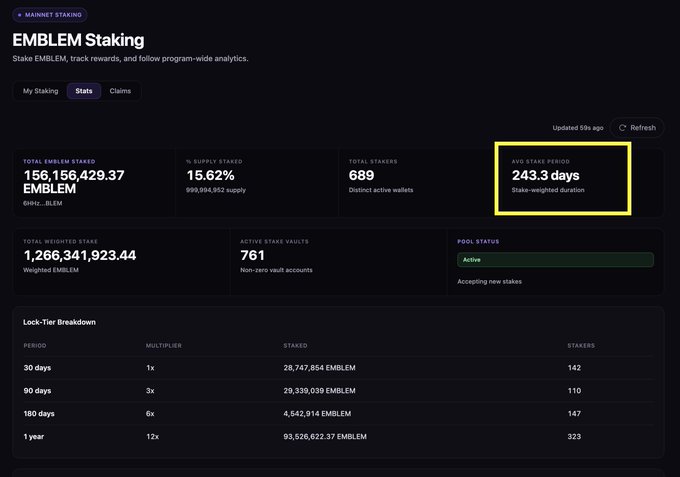Click the MAINNET STAKING badge
Screen dimensions: 680x477
click(49, 15)
